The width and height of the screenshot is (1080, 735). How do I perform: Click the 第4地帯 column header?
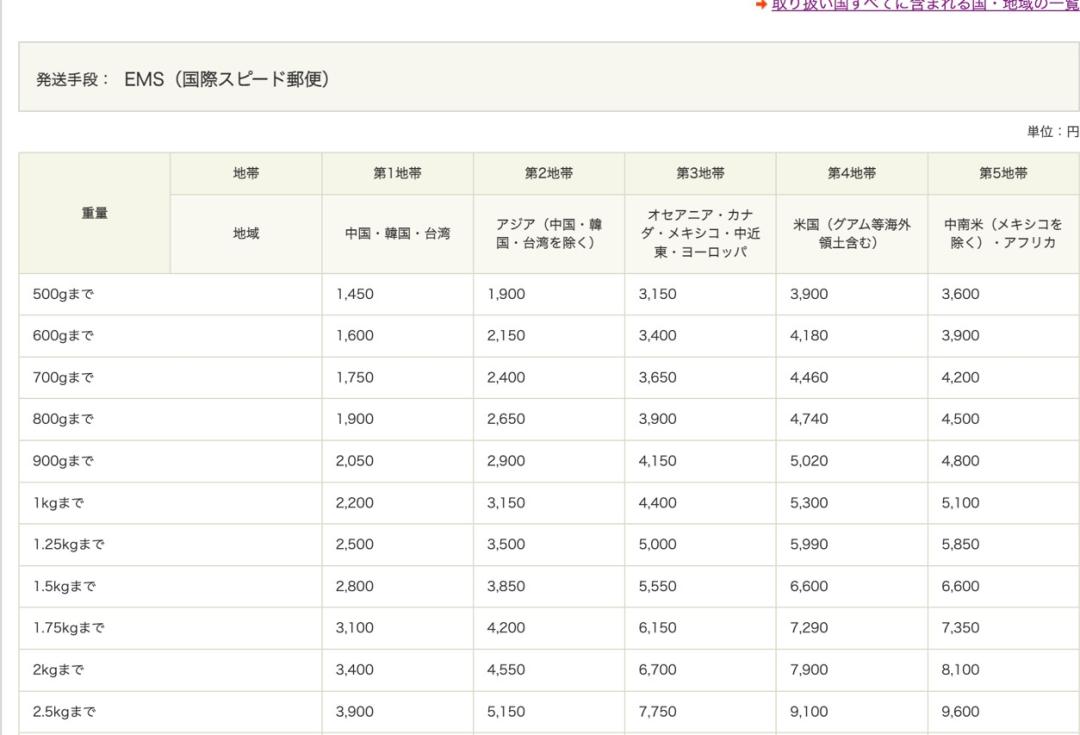pos(851,172)
